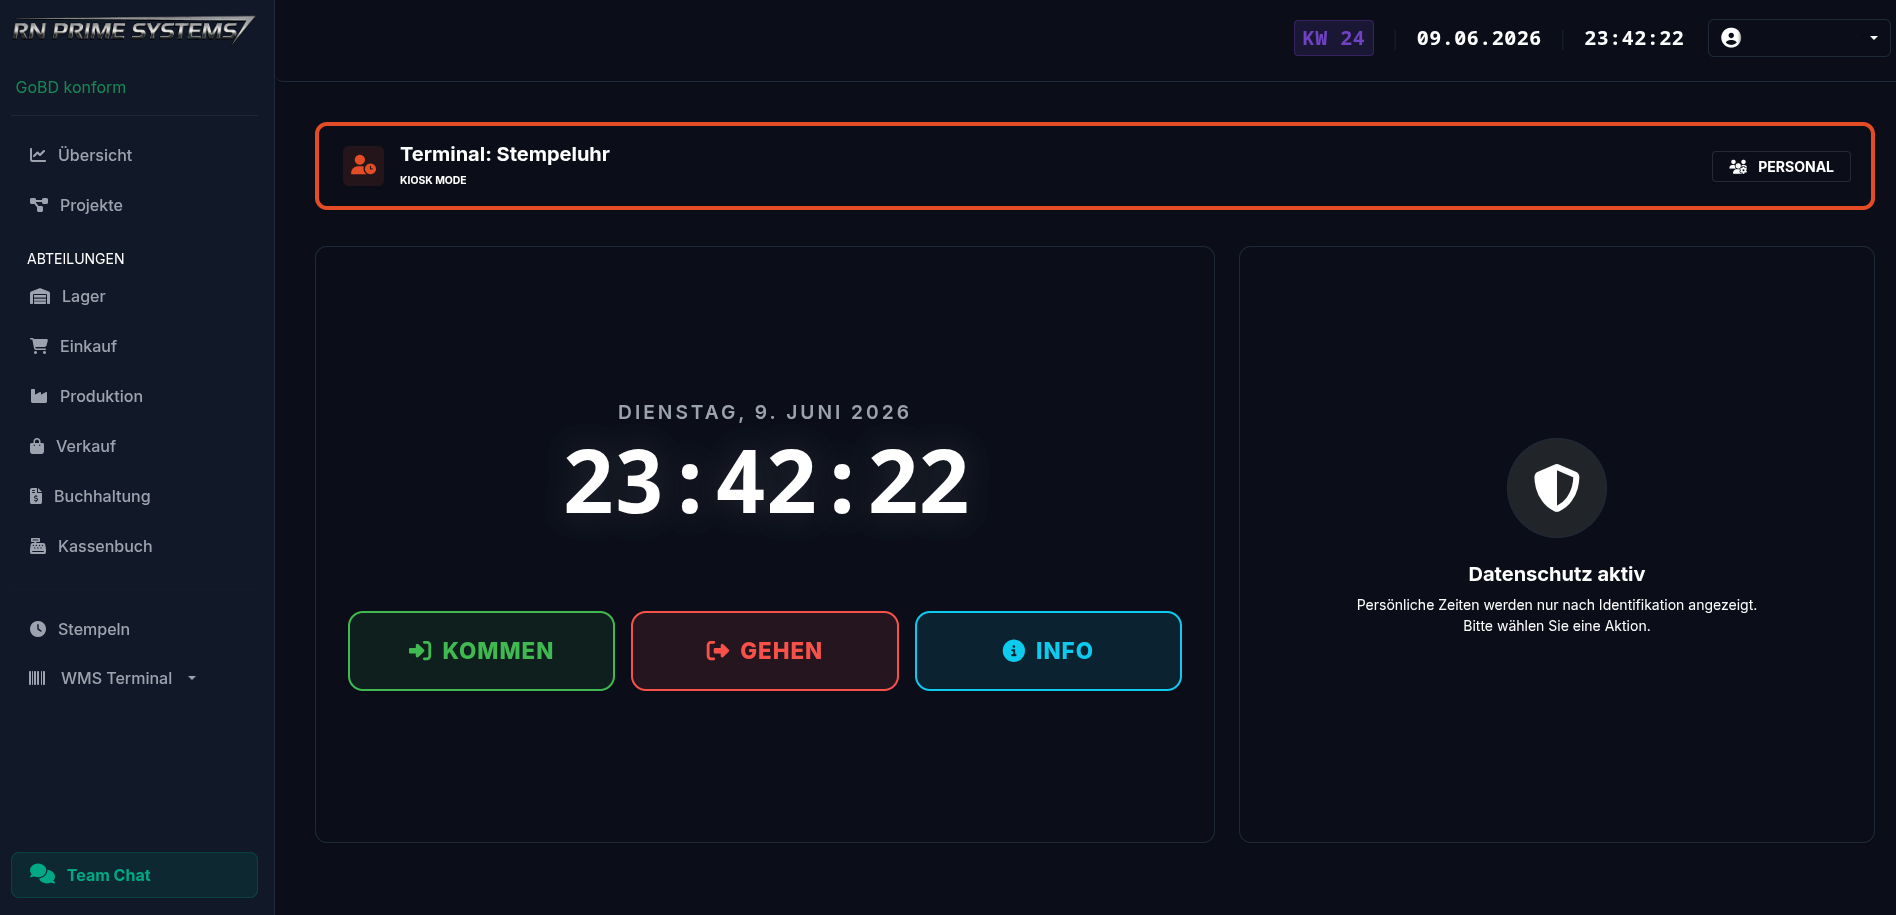Click the Übersicht chart icon
Screen dimensions: 1896x915
(38, 155)
